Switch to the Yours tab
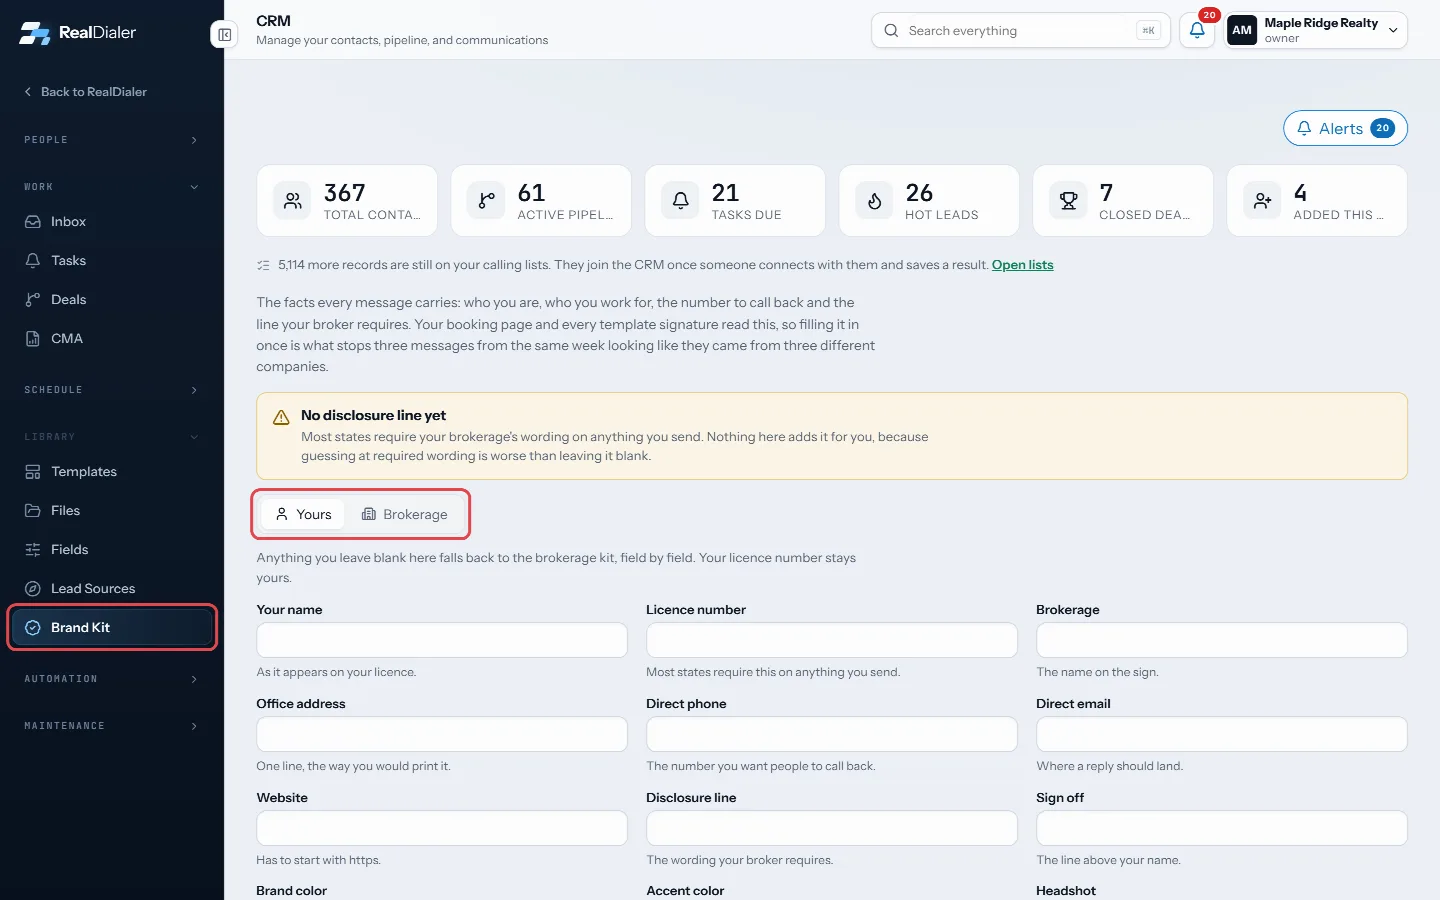The width and height of the screenshot is (1440, 900). 303,515
